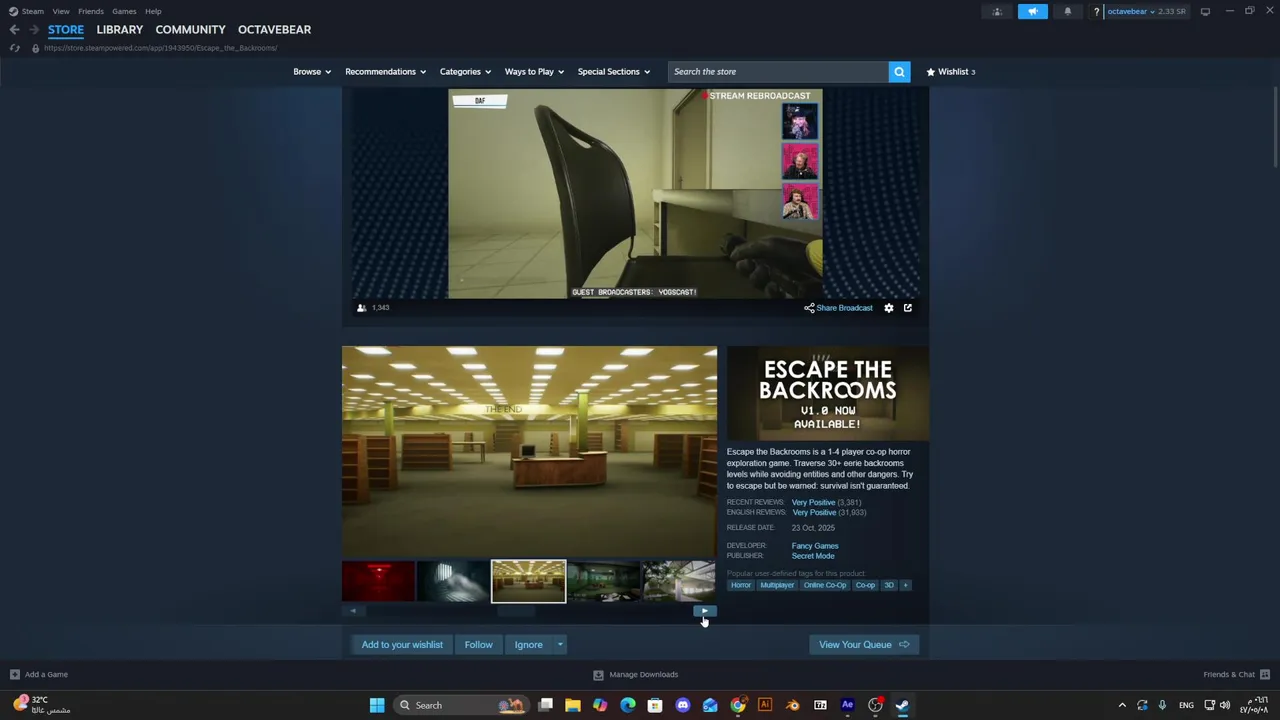The width and height of the screenshot is (1280, 720).
Task: Go to the STORE tab
Action: point(66,30)
